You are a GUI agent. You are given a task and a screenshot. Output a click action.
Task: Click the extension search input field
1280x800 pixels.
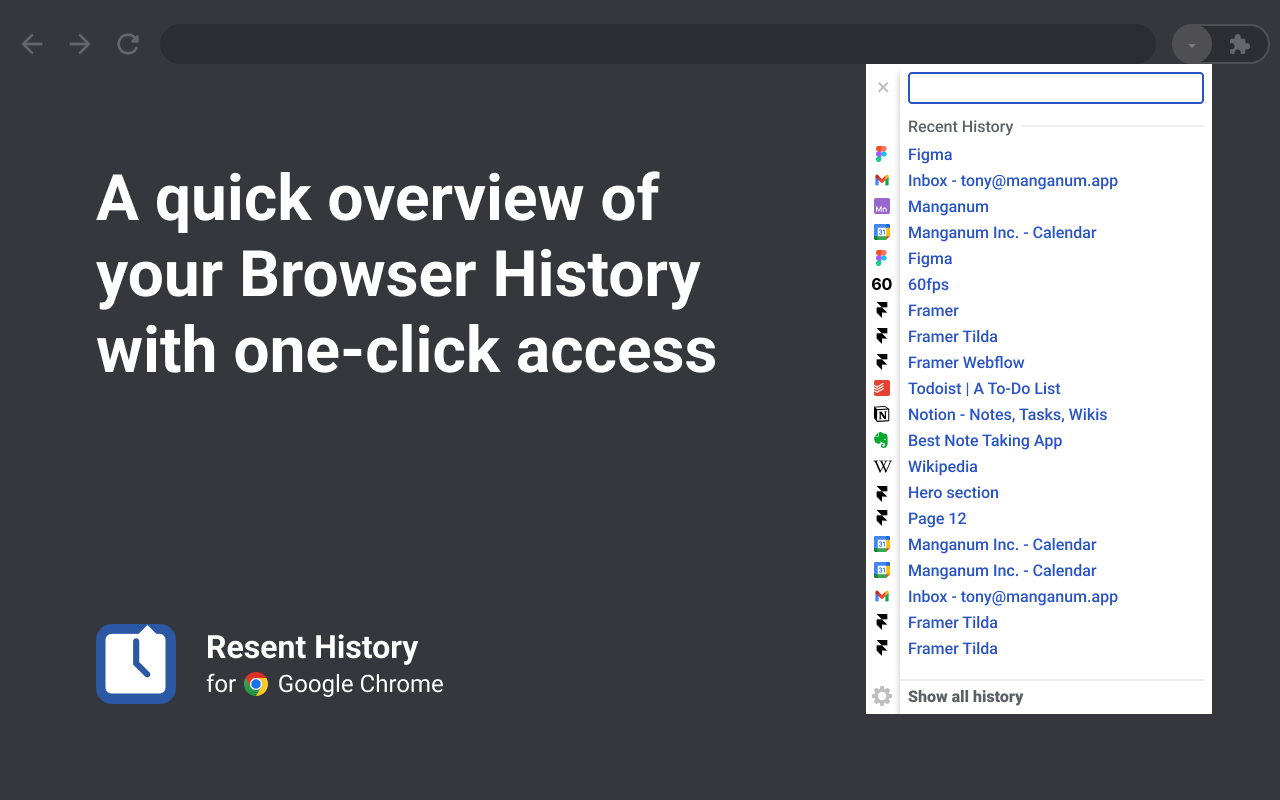click(x=1055, y=87)
